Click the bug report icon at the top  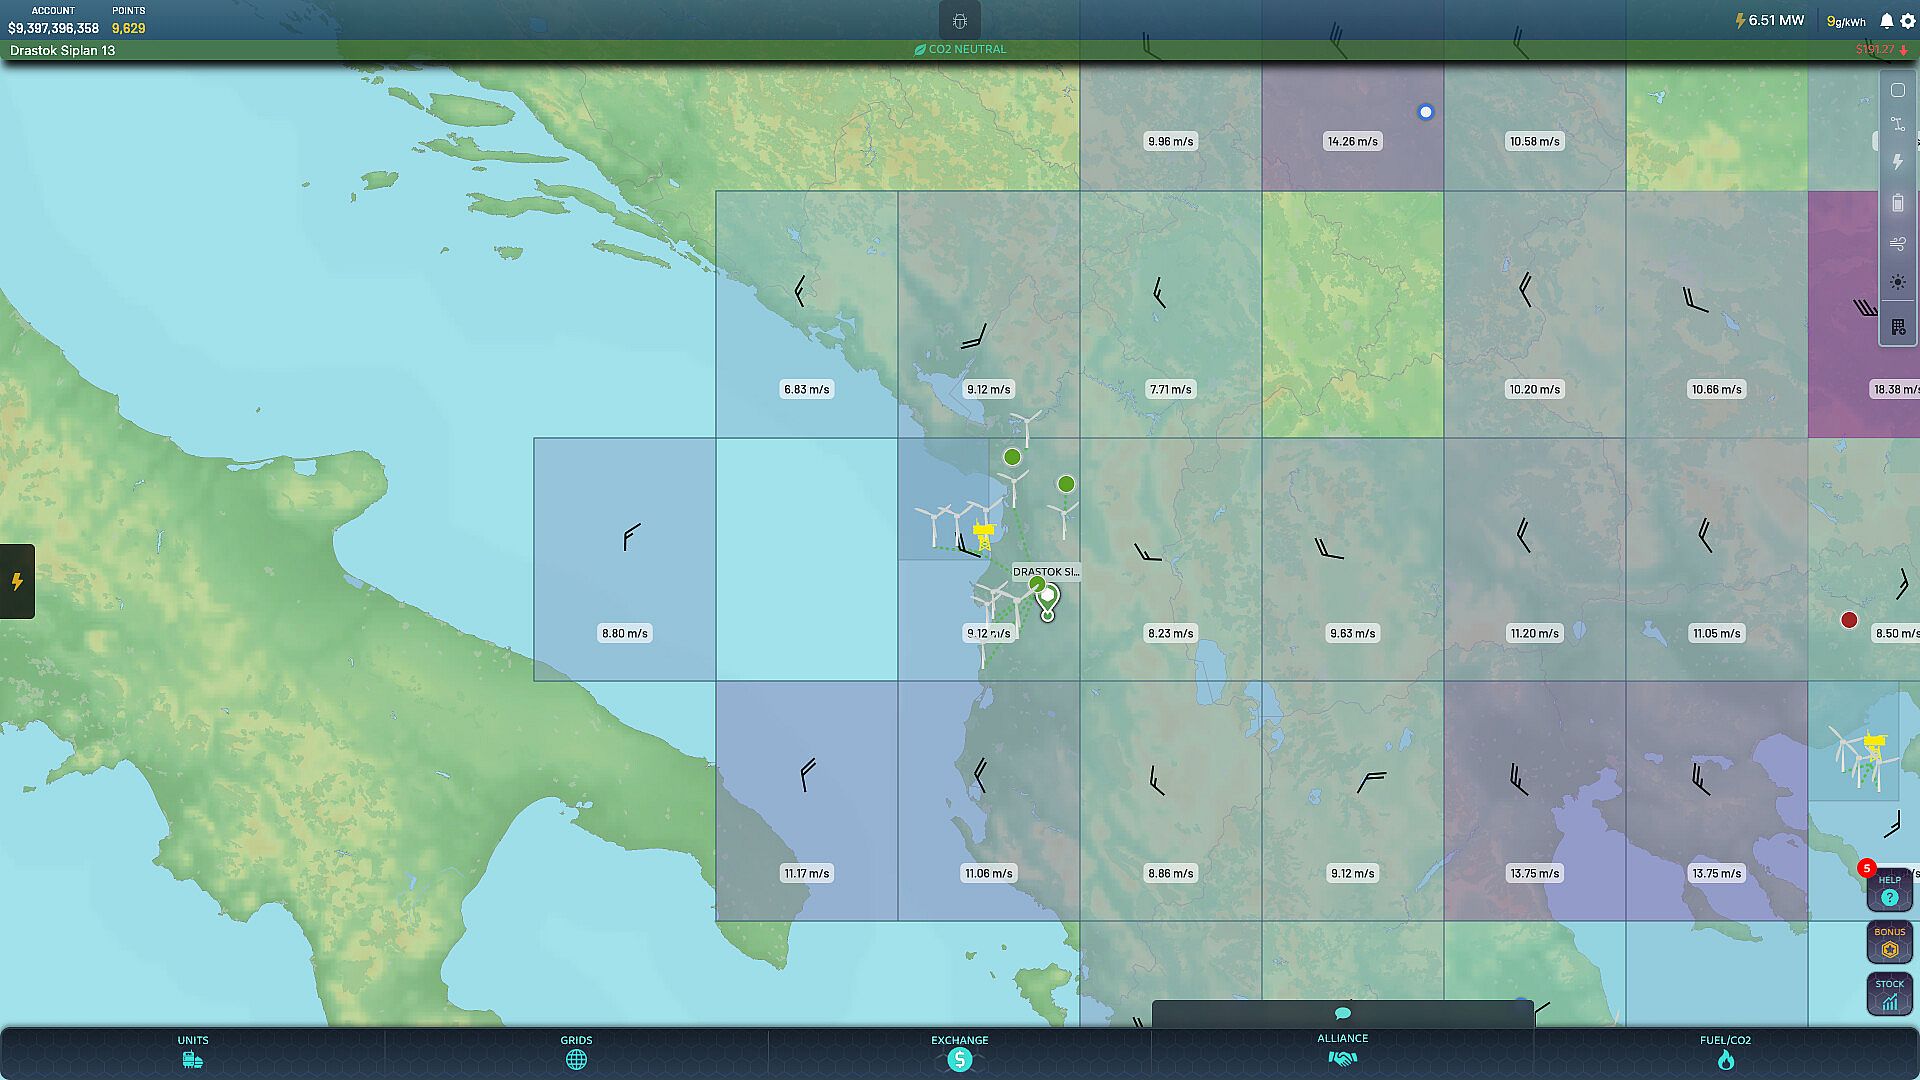coord(959,21)
